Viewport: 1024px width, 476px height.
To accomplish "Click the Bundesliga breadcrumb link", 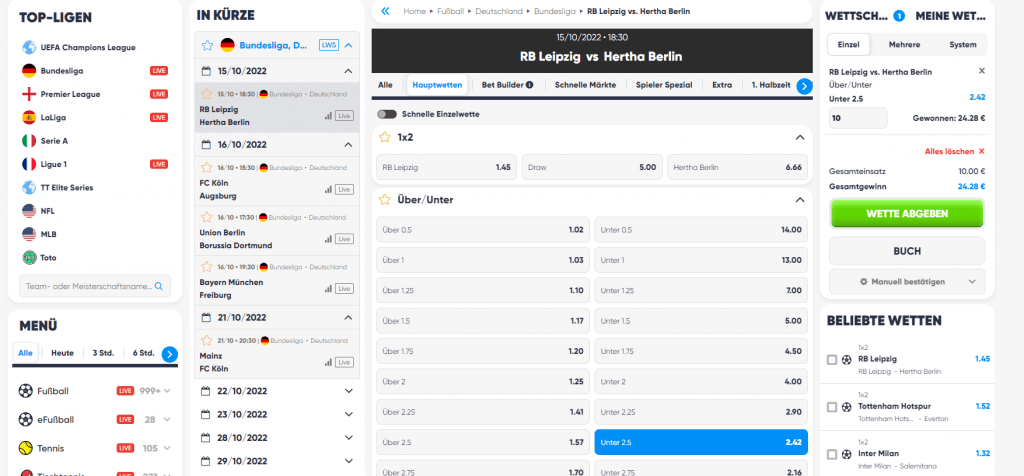I will click(554, 11).
